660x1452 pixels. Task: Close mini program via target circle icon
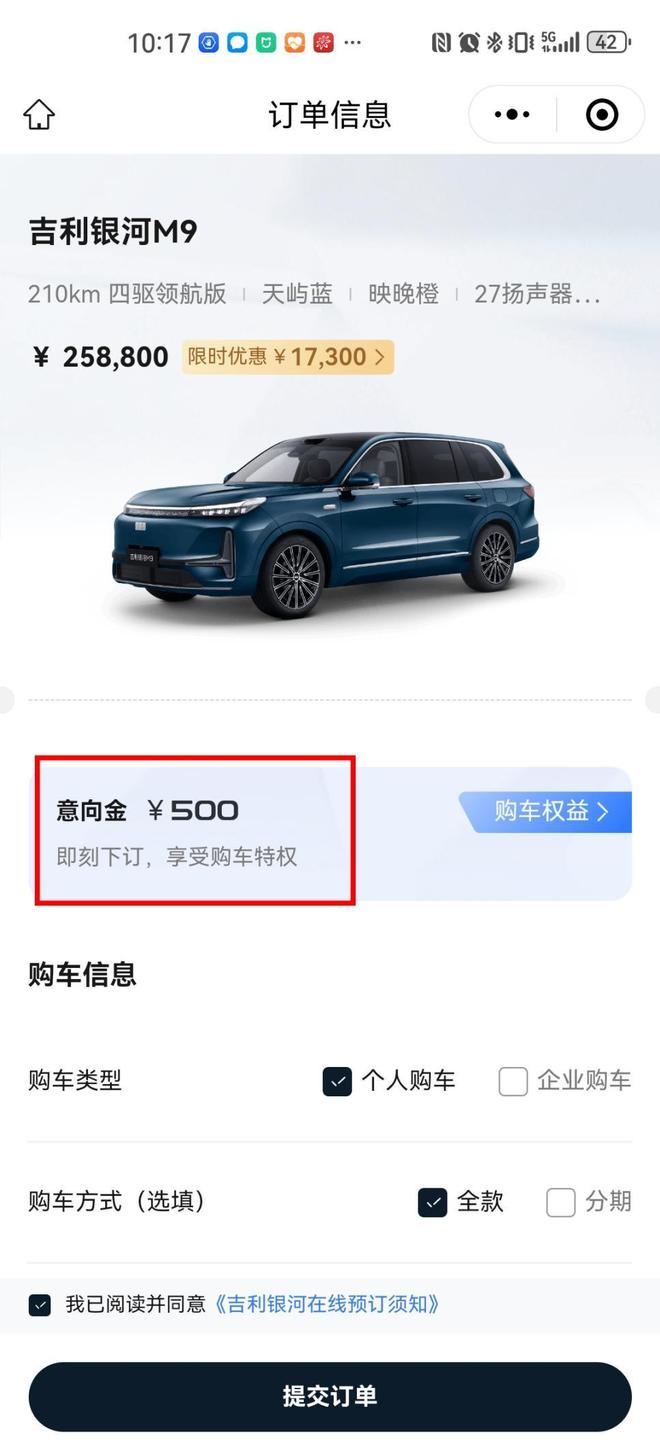tap(601, 115)
